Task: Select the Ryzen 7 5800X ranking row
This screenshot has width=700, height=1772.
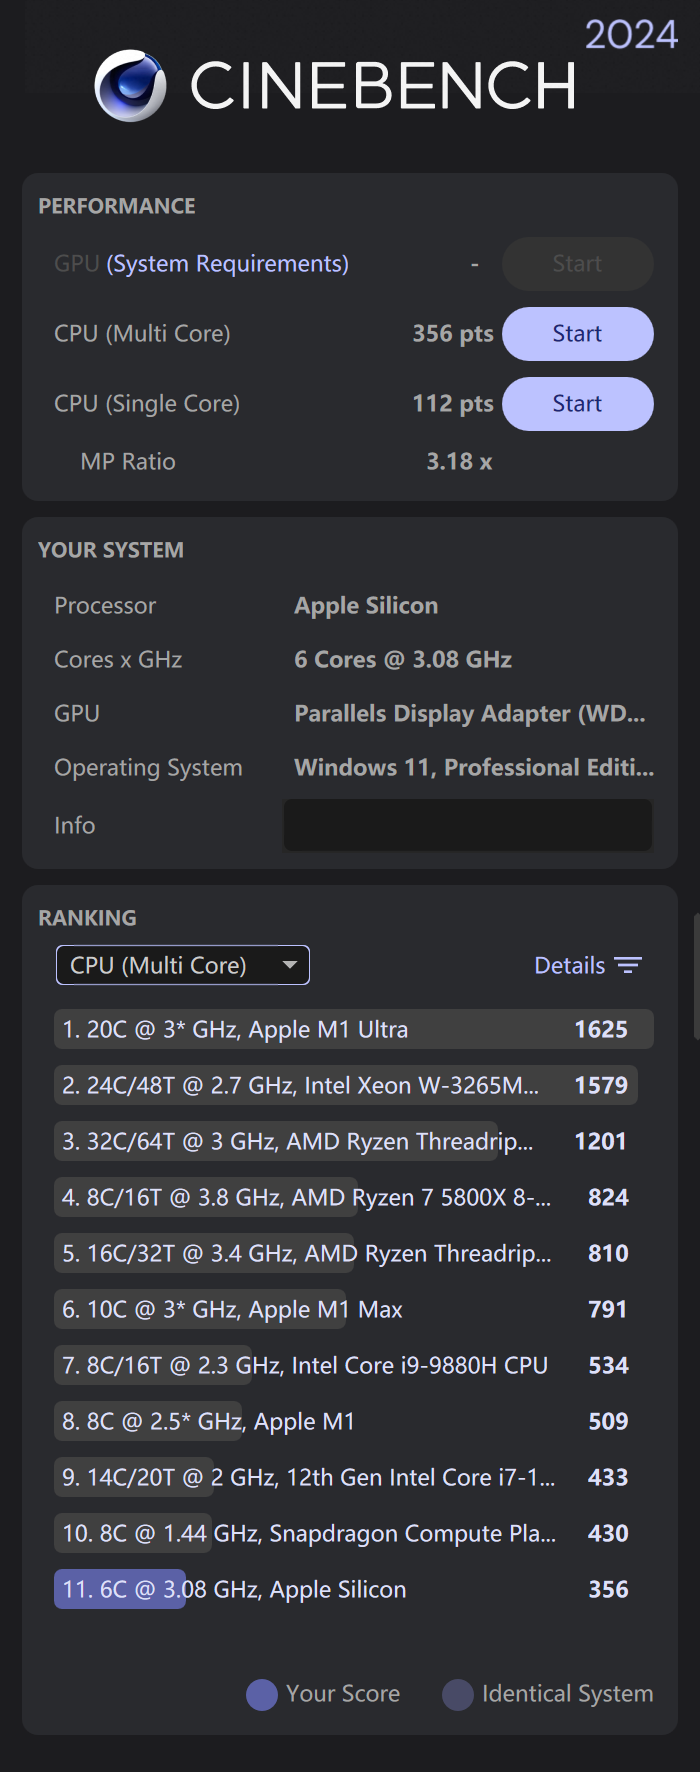Action: point(345,1197)
